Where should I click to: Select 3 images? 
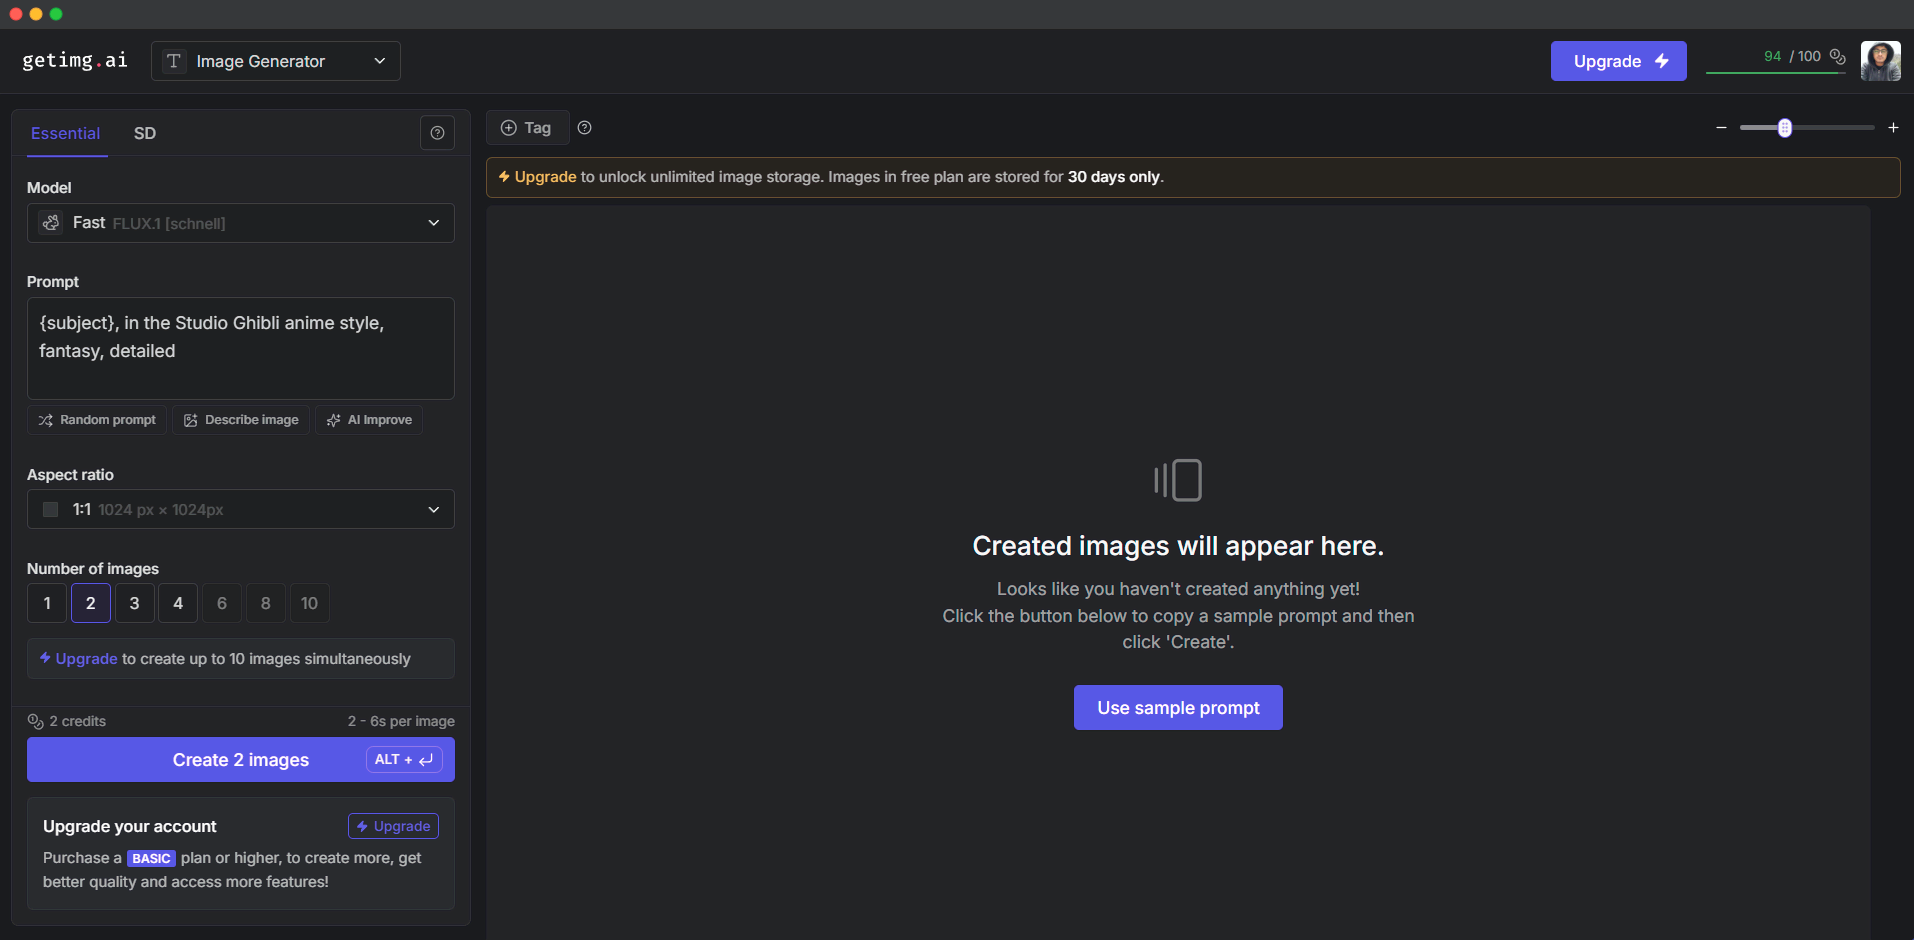(134, 603)
